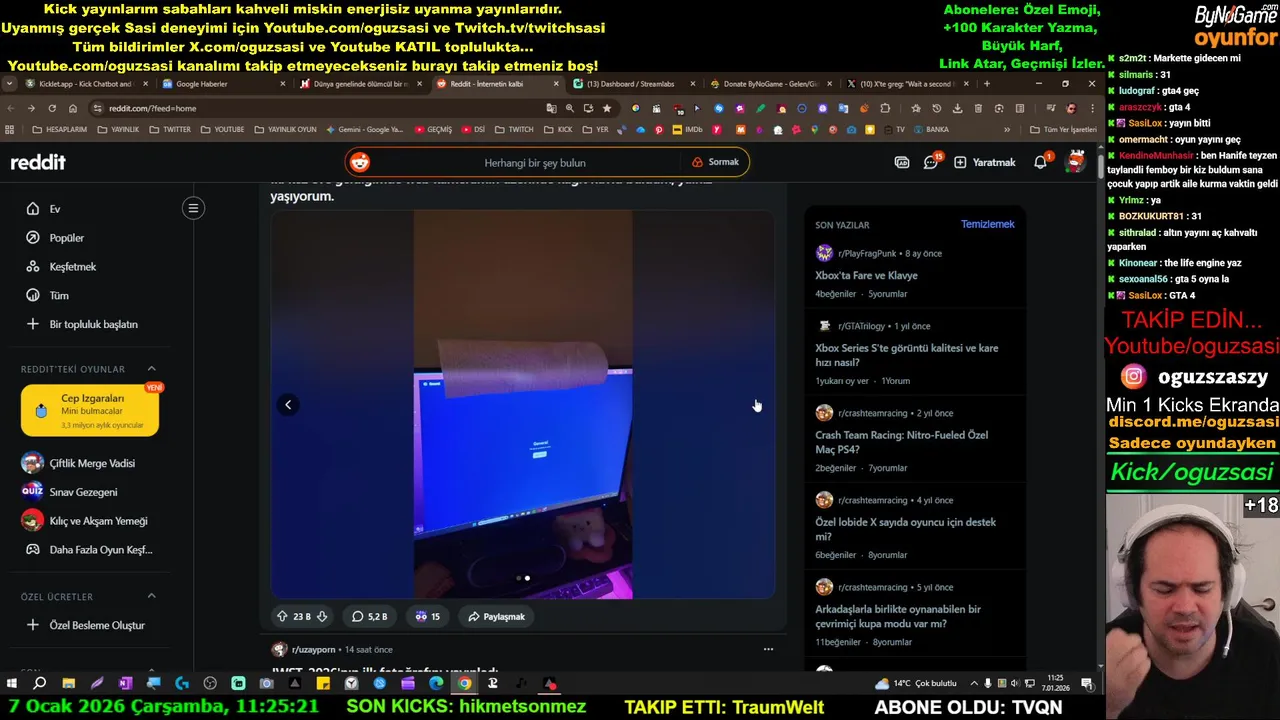The width and height of the screenshot is (1280, 720).
Task: Open awards button showing 15
Action: click(428, 617)
